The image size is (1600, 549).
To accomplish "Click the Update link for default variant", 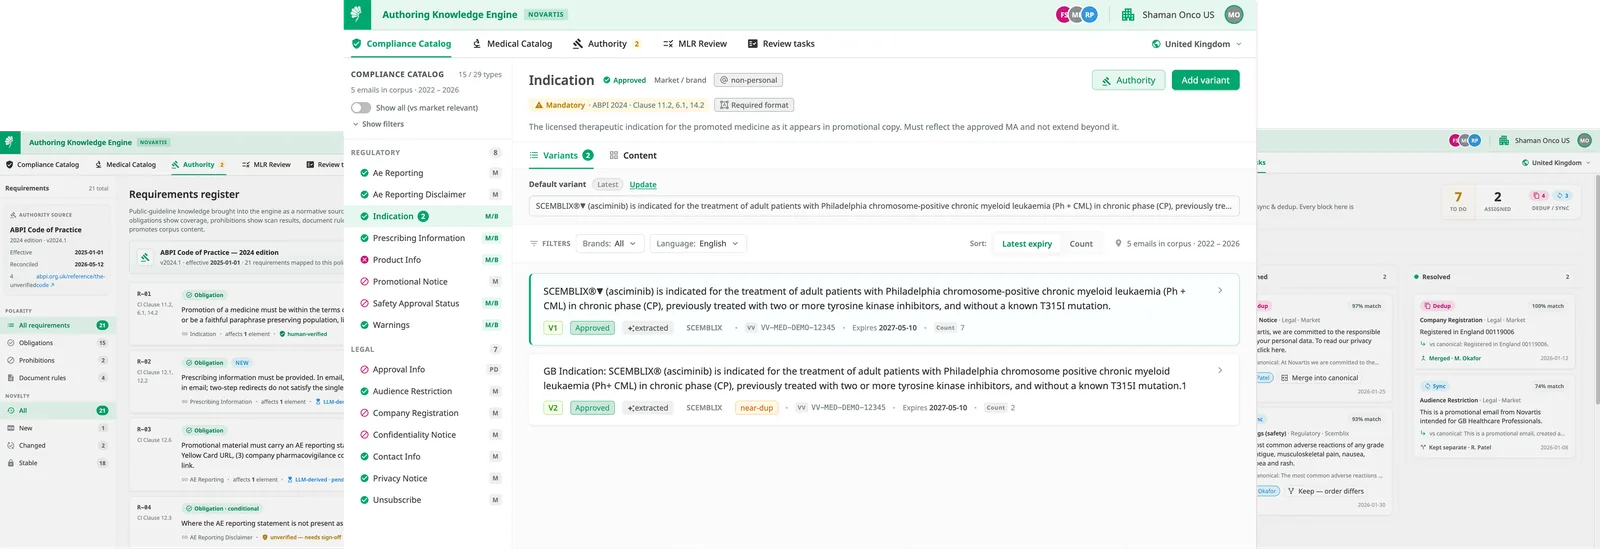I will tap(643, 185).
